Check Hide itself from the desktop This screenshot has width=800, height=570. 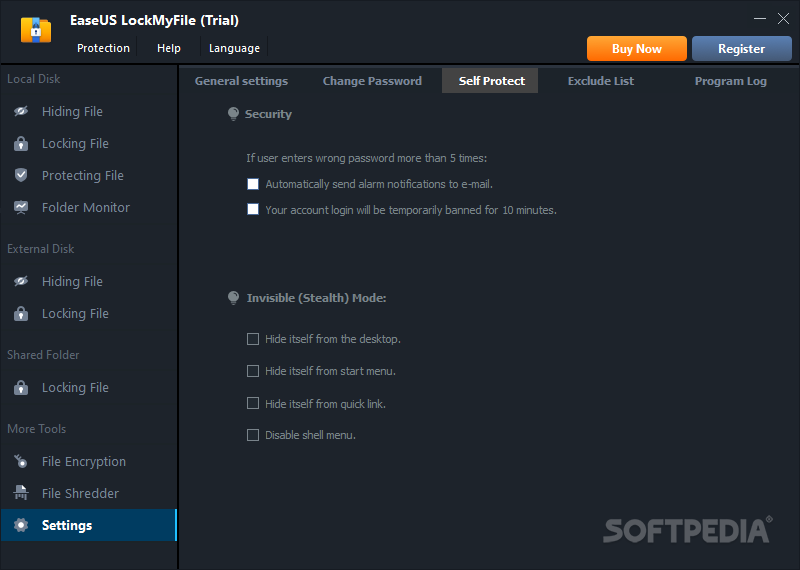[253, 339]
